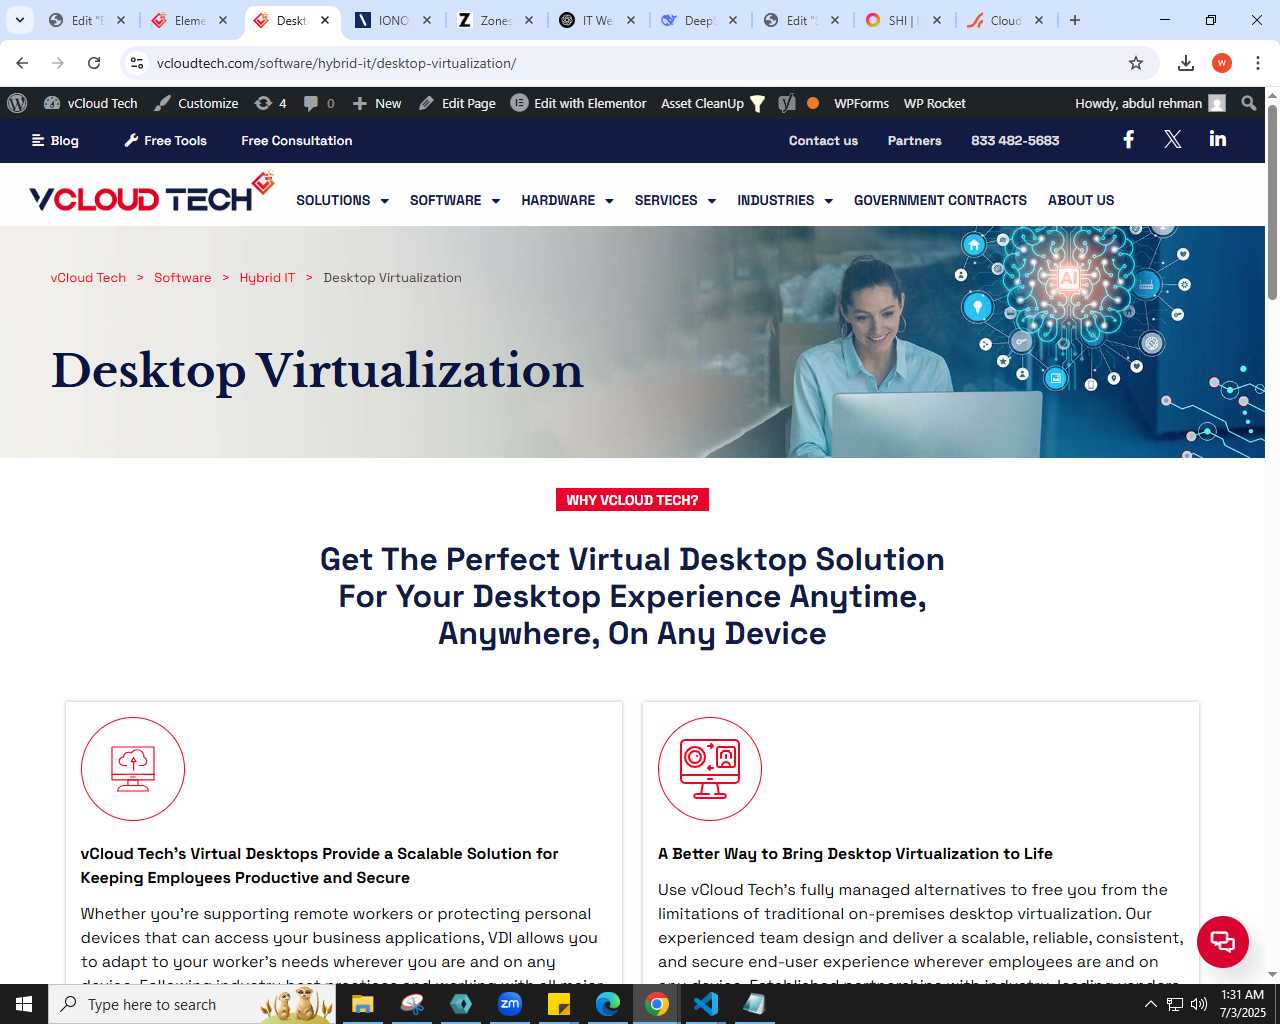Open Partners link
Image resolution: width=1280 pixels, height=1024 pixels.
pyautogui.click(x=915, y=141)
